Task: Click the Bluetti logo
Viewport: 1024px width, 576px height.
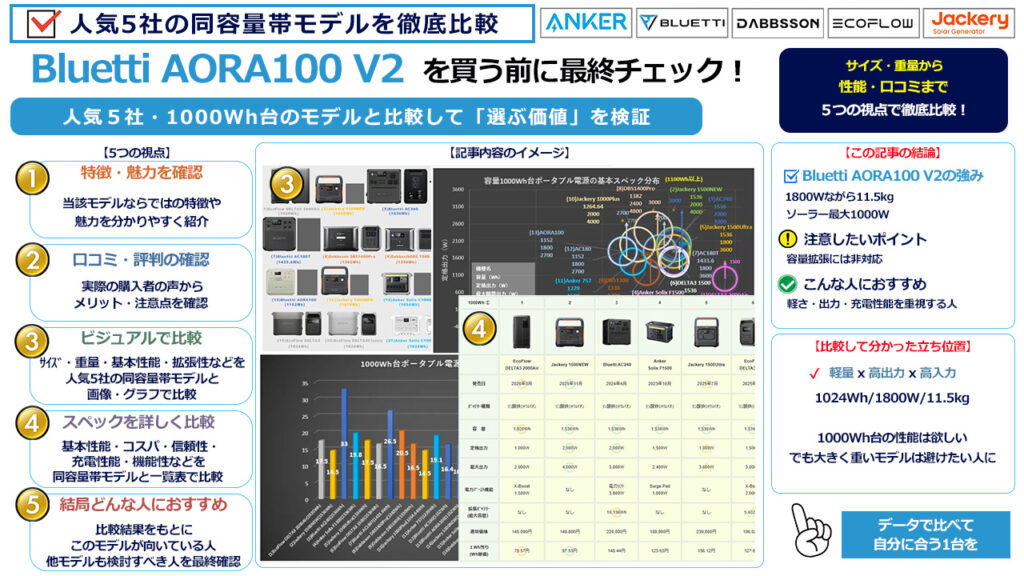Action: [682, 23]
